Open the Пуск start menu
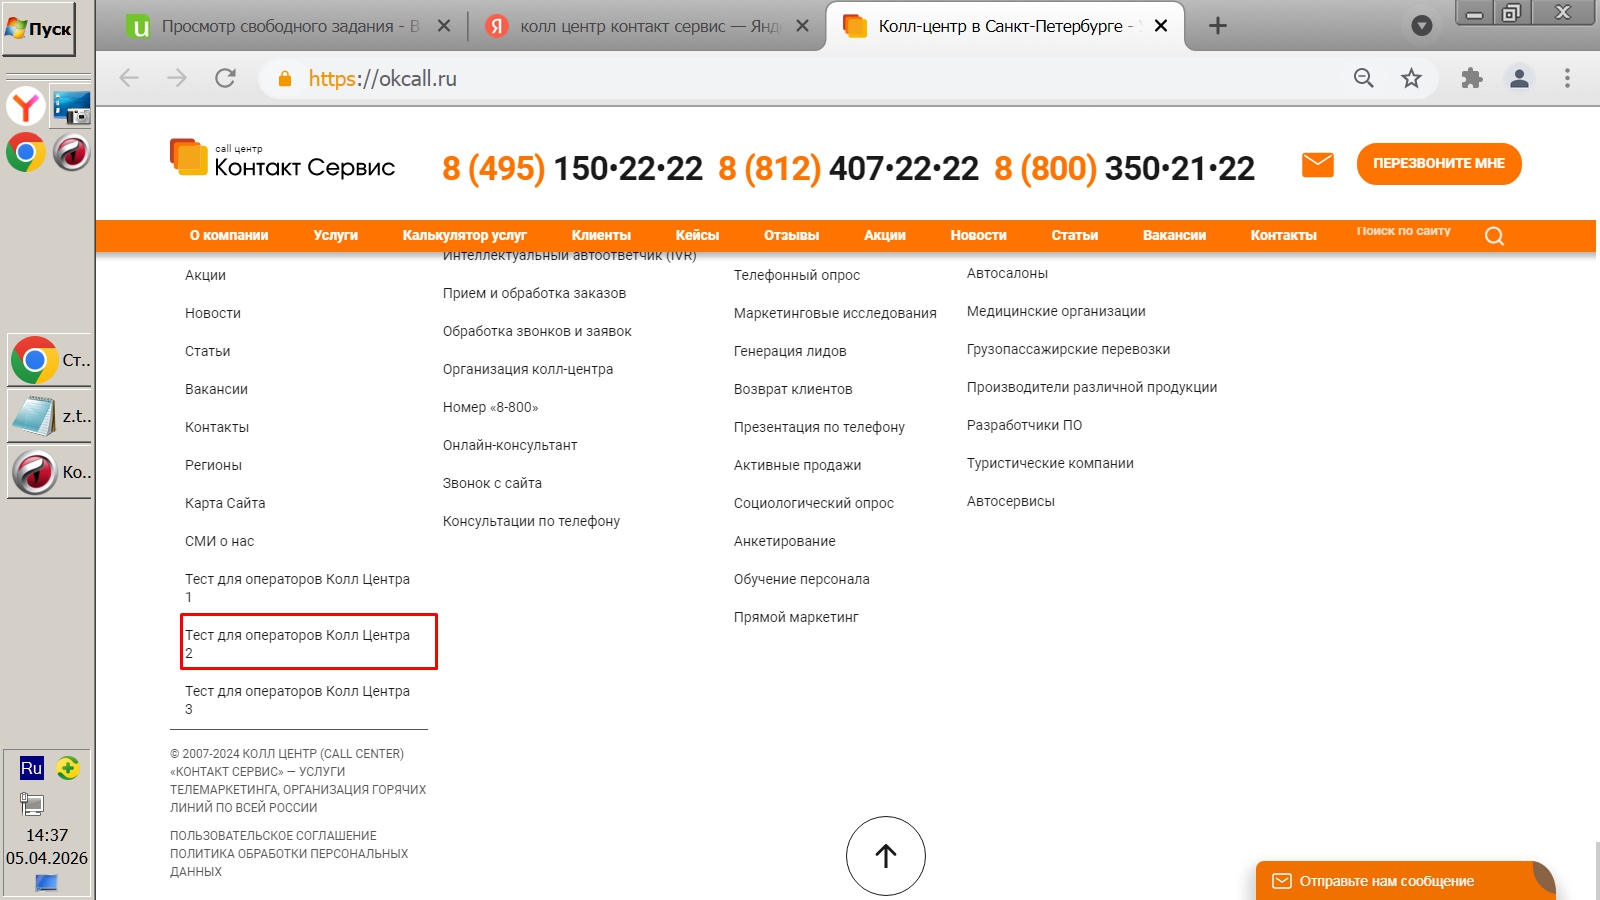The height and width of the screenshot is (900, 1600). click(39, 28)
